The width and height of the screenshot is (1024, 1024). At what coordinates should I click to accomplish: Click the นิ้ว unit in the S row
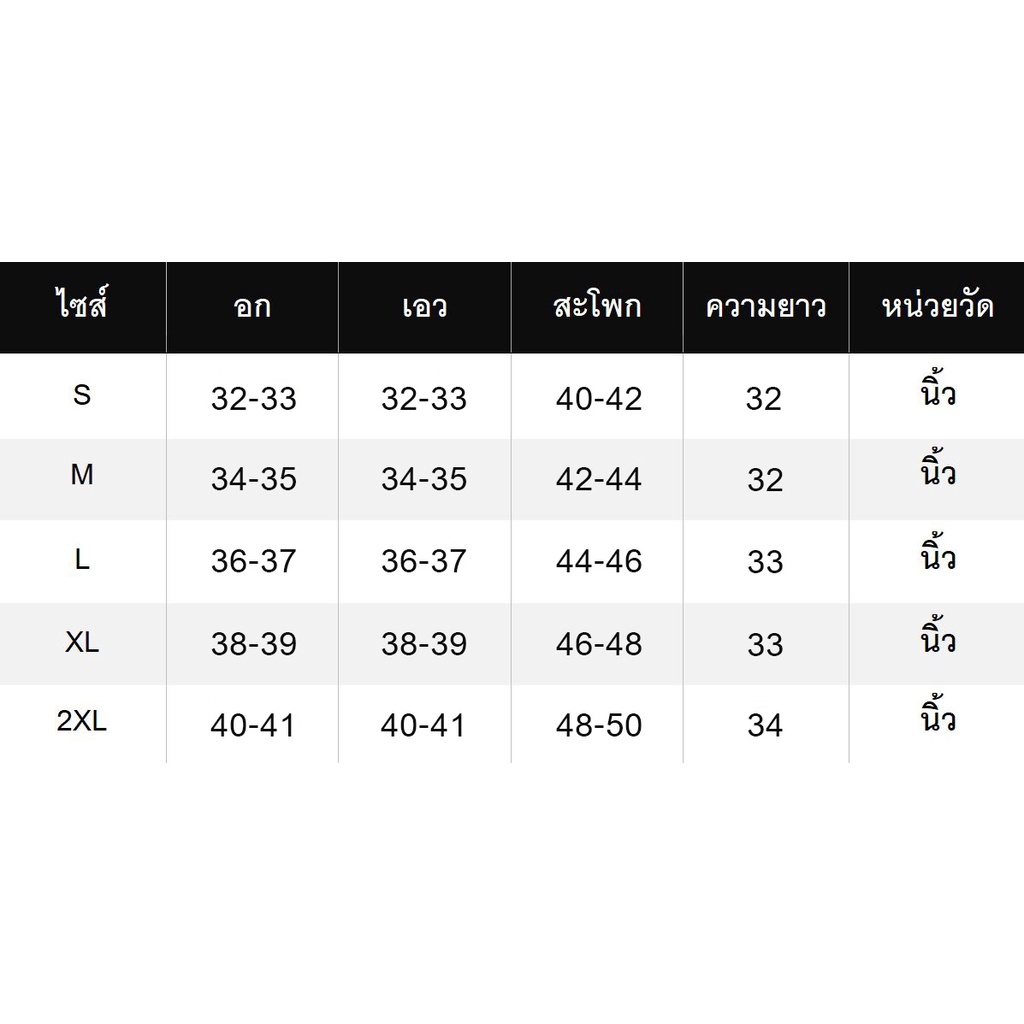pos(938,390)
